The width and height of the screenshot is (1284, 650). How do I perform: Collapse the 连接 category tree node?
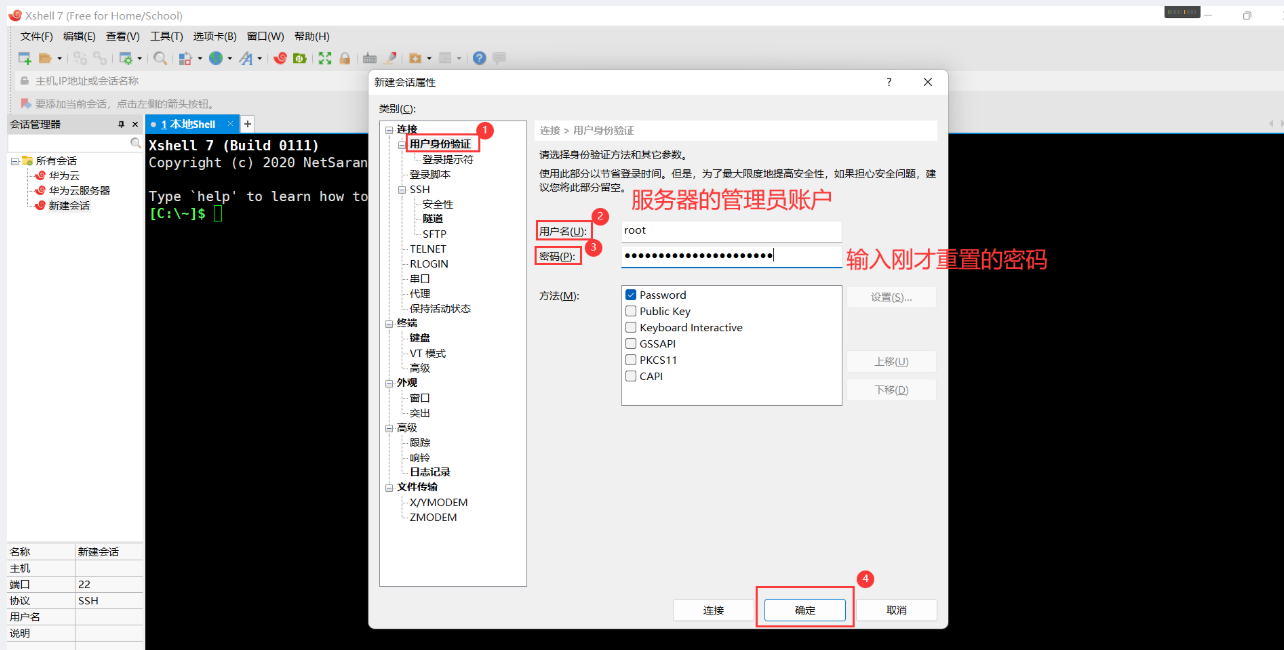(x=389, y=129)
